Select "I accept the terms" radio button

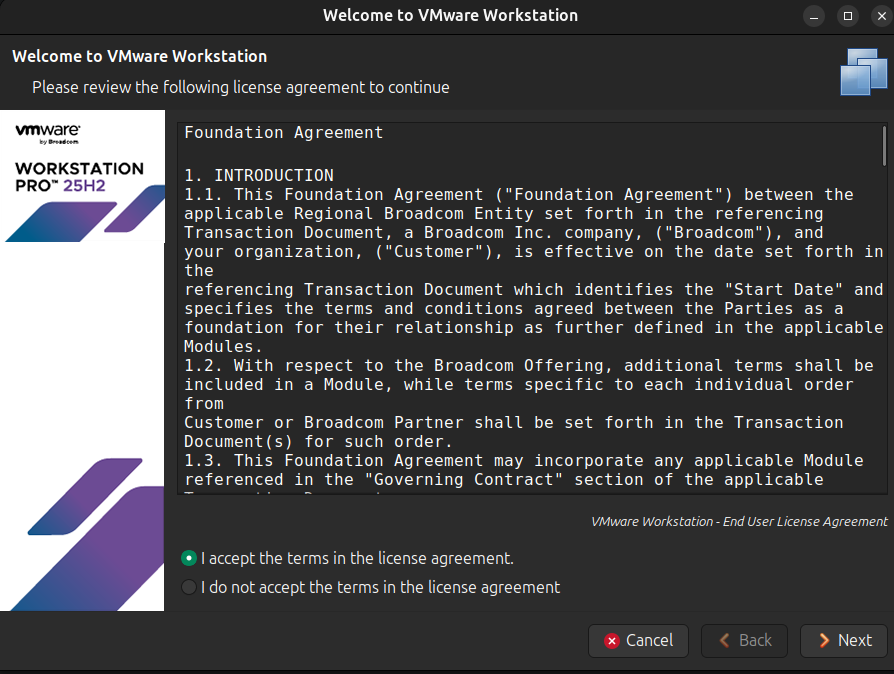[189, 558]
